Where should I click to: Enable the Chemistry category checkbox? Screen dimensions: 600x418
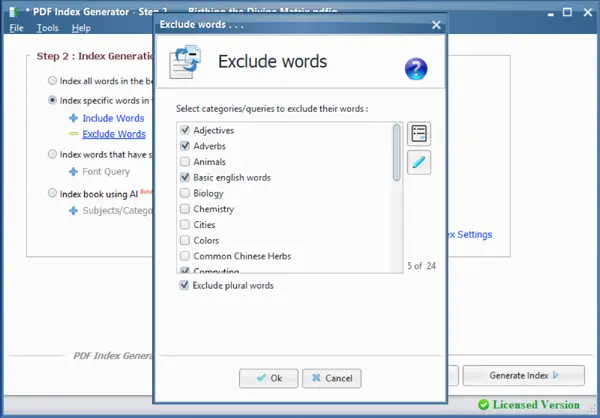(x=185, y=209)
